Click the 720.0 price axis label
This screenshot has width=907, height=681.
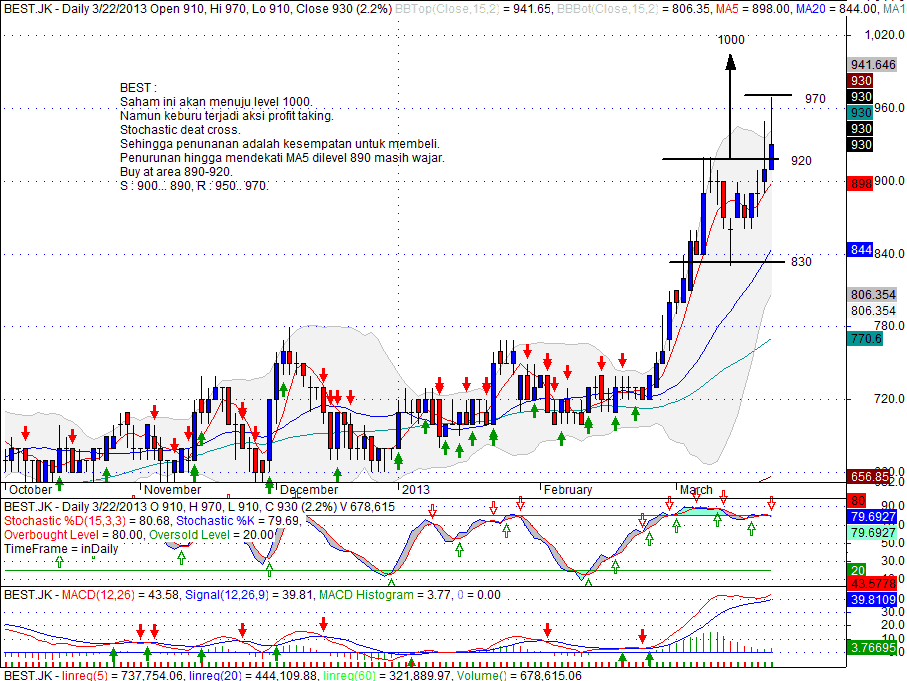click(x=889, y=399)
